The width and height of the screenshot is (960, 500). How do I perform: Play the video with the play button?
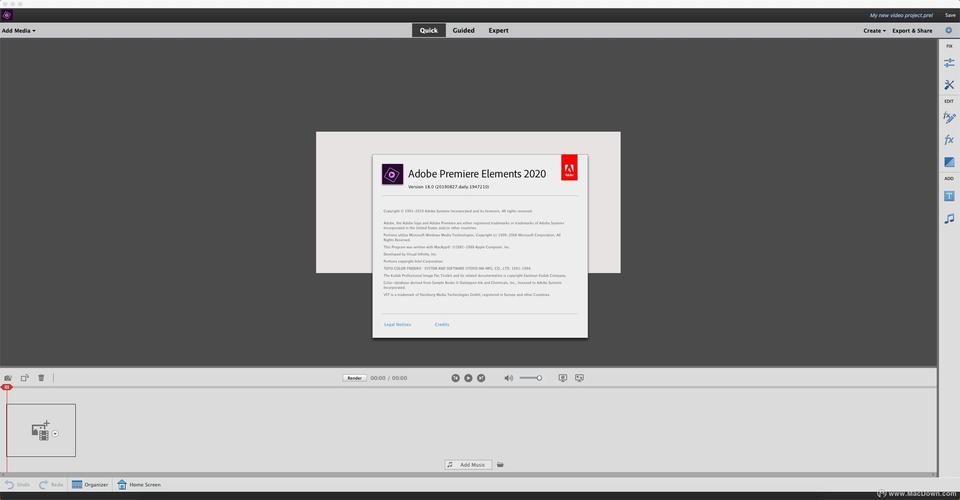(x=468, y=378)
